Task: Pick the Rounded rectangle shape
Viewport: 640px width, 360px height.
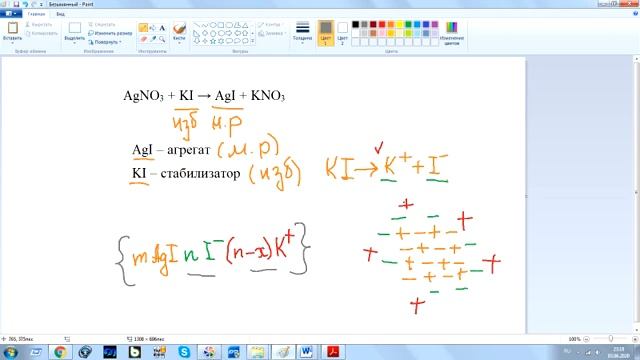Action: [229, 25]
